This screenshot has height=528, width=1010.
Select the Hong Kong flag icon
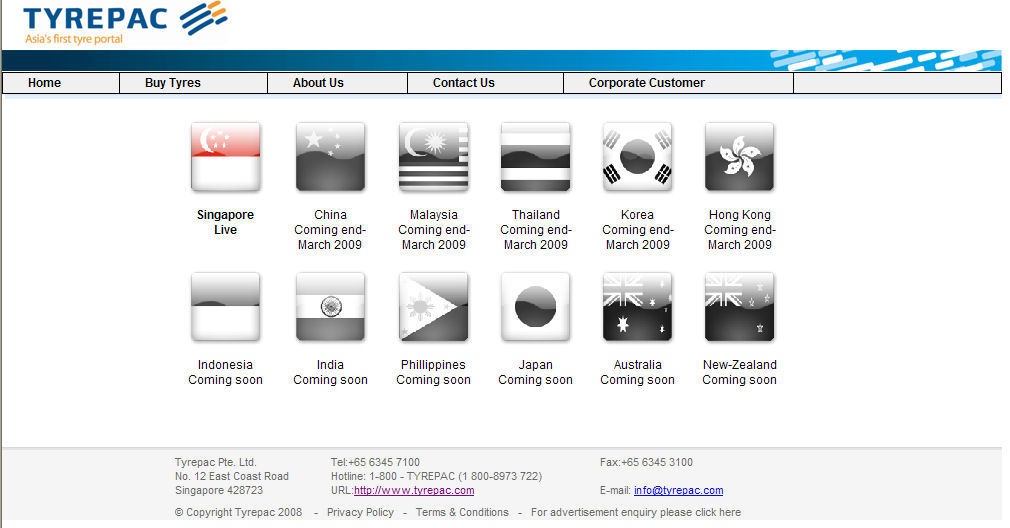(739, 157)
